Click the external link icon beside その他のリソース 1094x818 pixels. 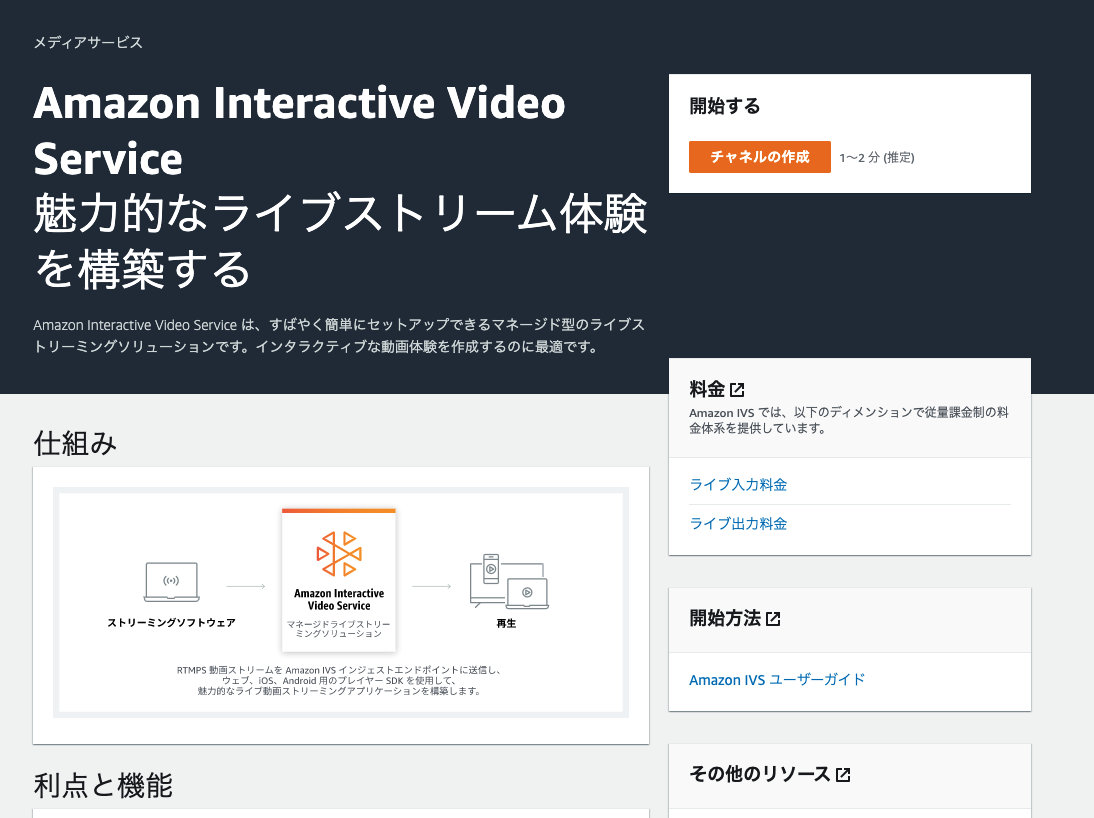pos(843,773)
